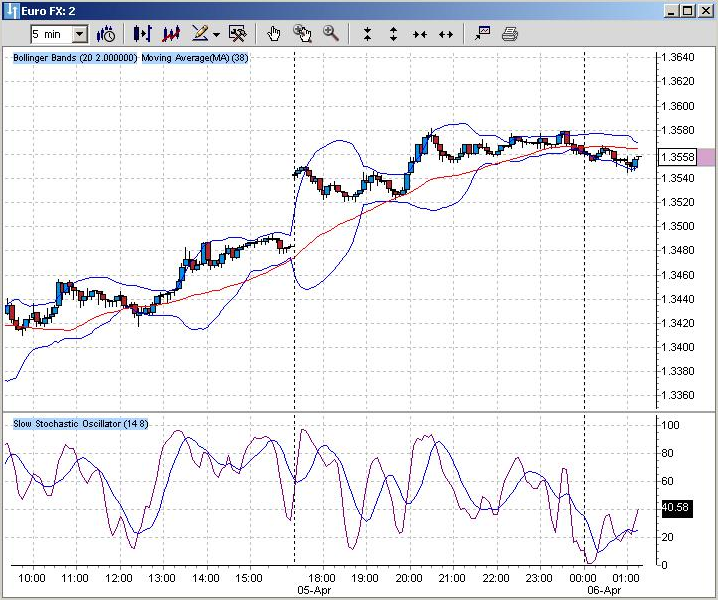Click the 05-Apr date label

(x=314, y=590)
